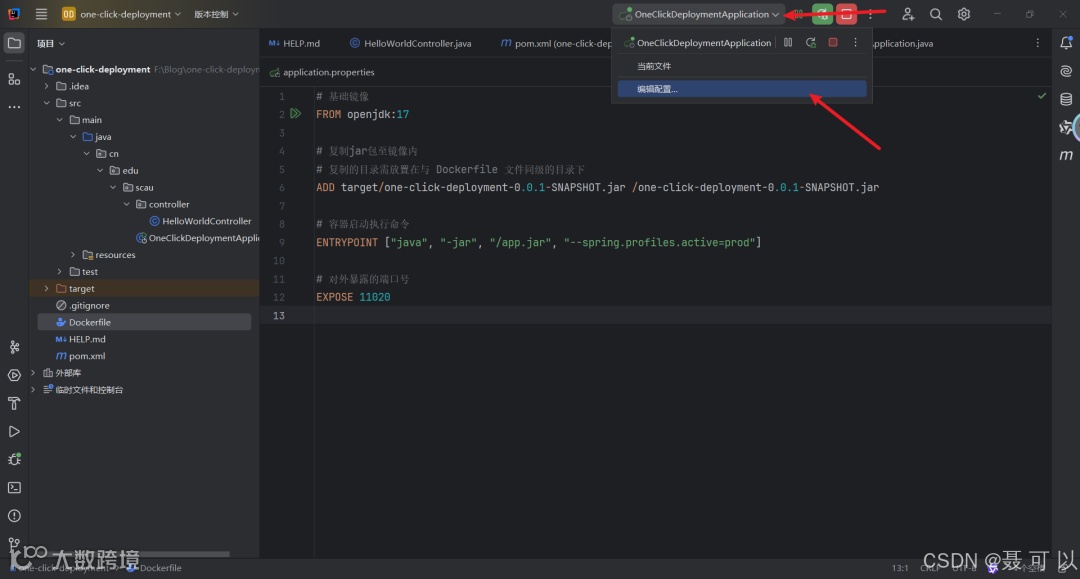This screenshot has height=579, width=1080.
Task: Open 项目 view mode dropdown
Action: [x=51, y=43]
